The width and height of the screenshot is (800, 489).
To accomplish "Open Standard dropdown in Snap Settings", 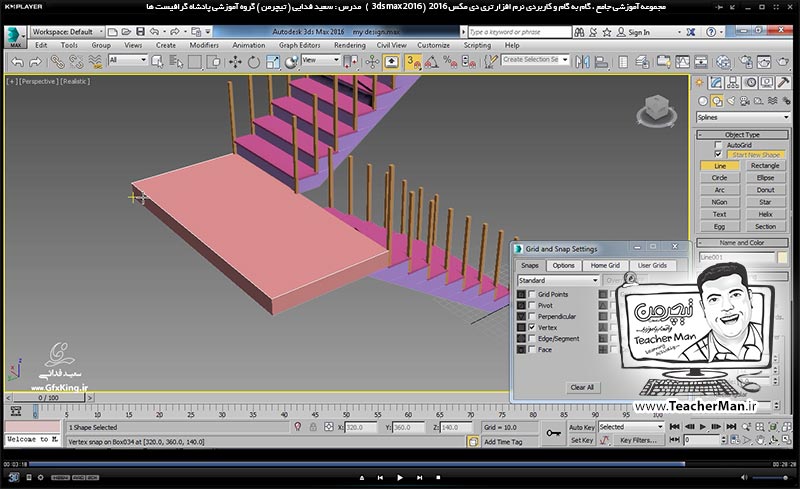I will [558, 280].
